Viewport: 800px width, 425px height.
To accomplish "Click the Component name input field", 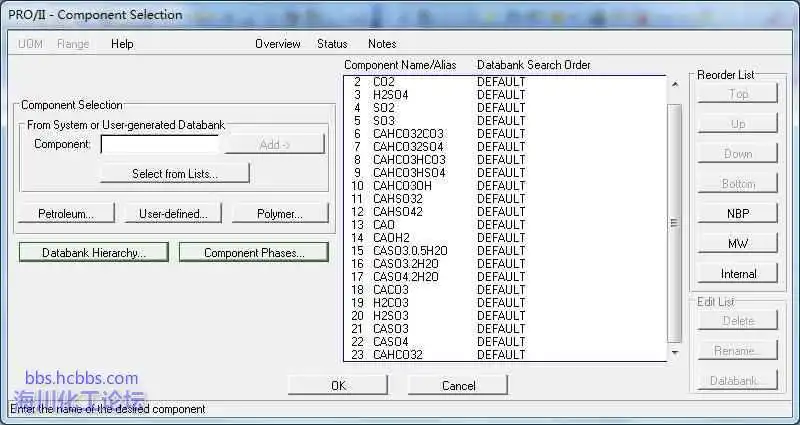I will point(160,144).
